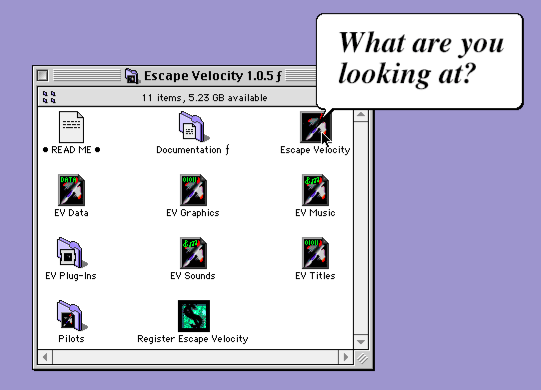This screenshot has height=390, width=541.
Task: Click the folder proxy icon in title bar
Action: [131, 76]
